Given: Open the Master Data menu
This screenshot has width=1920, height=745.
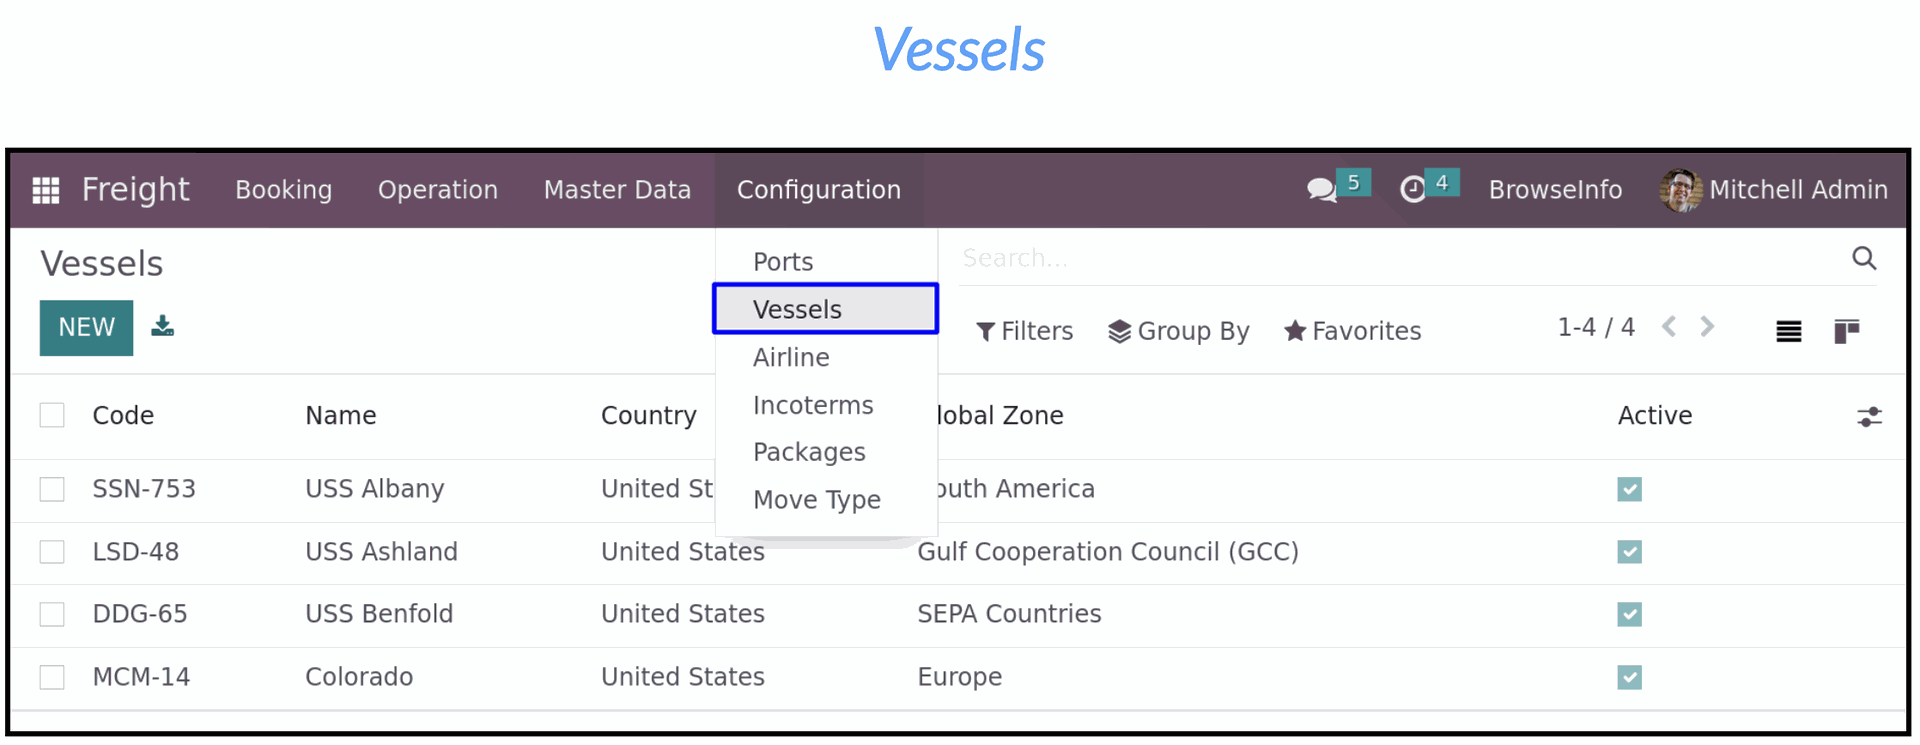Looking at the screenshot, I should click(x=617, y=190).
